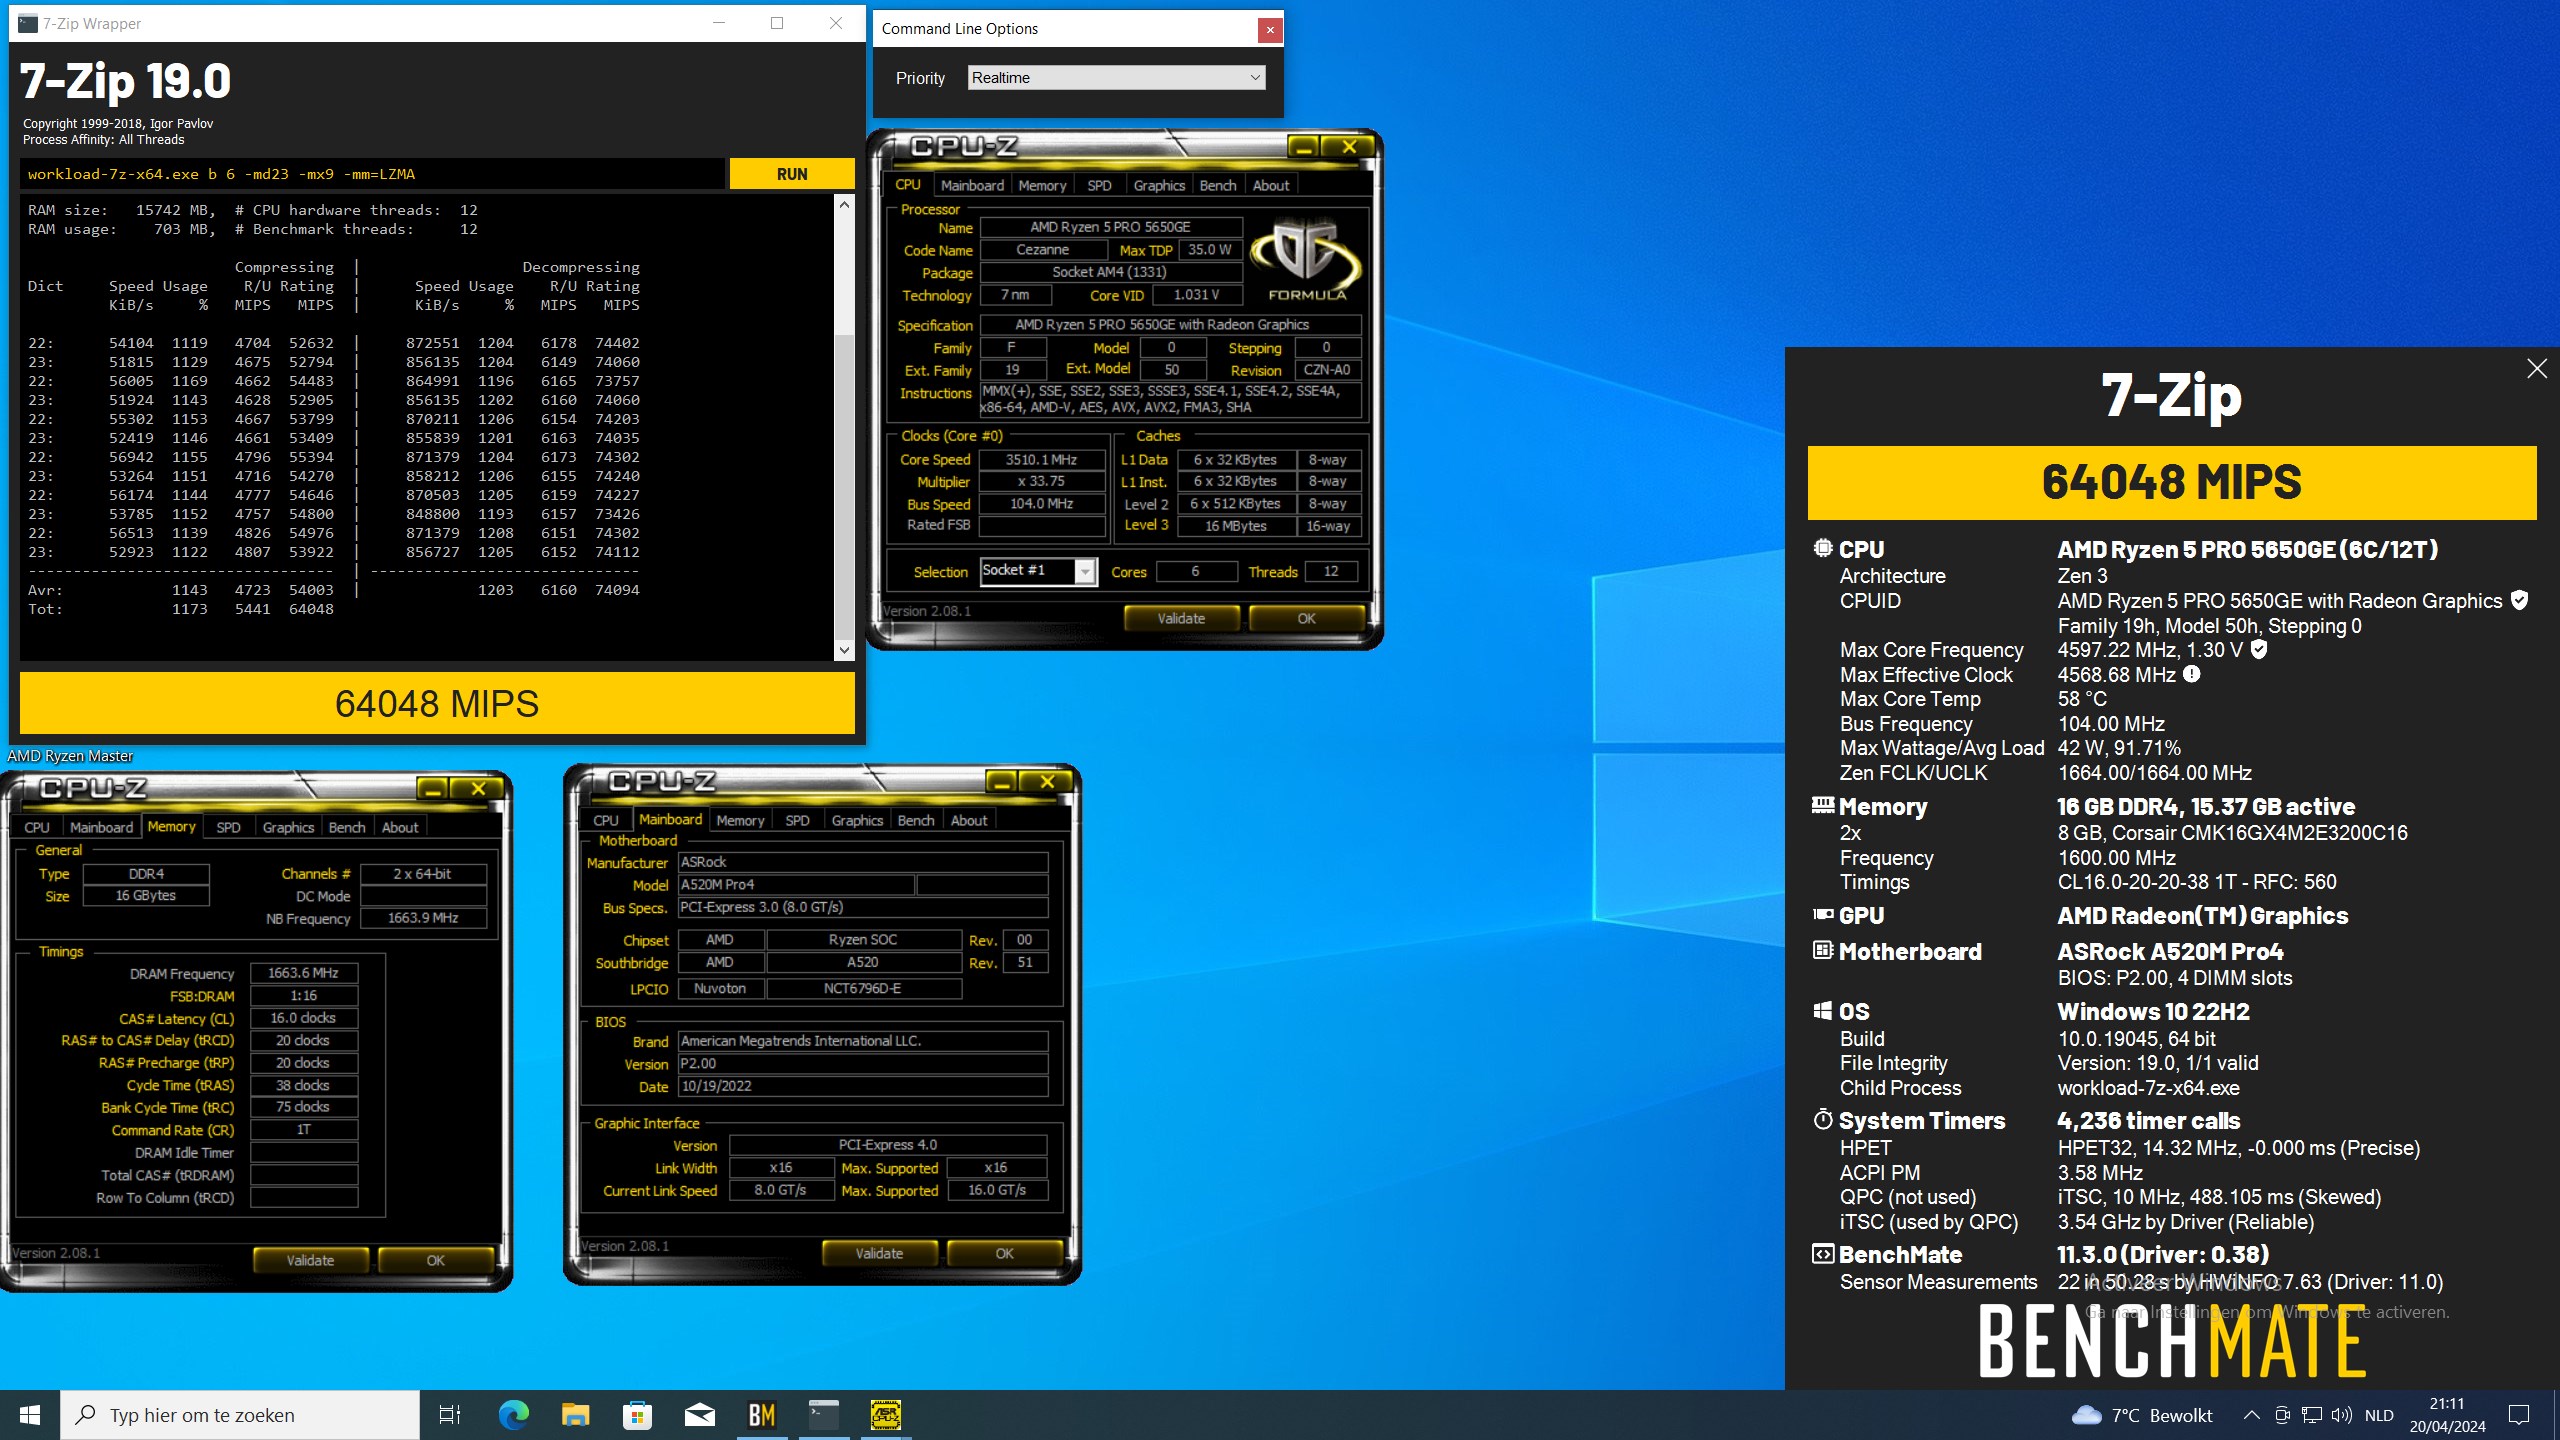The image size is (2560, 1440).
Task: Close the BenchMate 7-Zip result panel
Action: point(2537,369)
